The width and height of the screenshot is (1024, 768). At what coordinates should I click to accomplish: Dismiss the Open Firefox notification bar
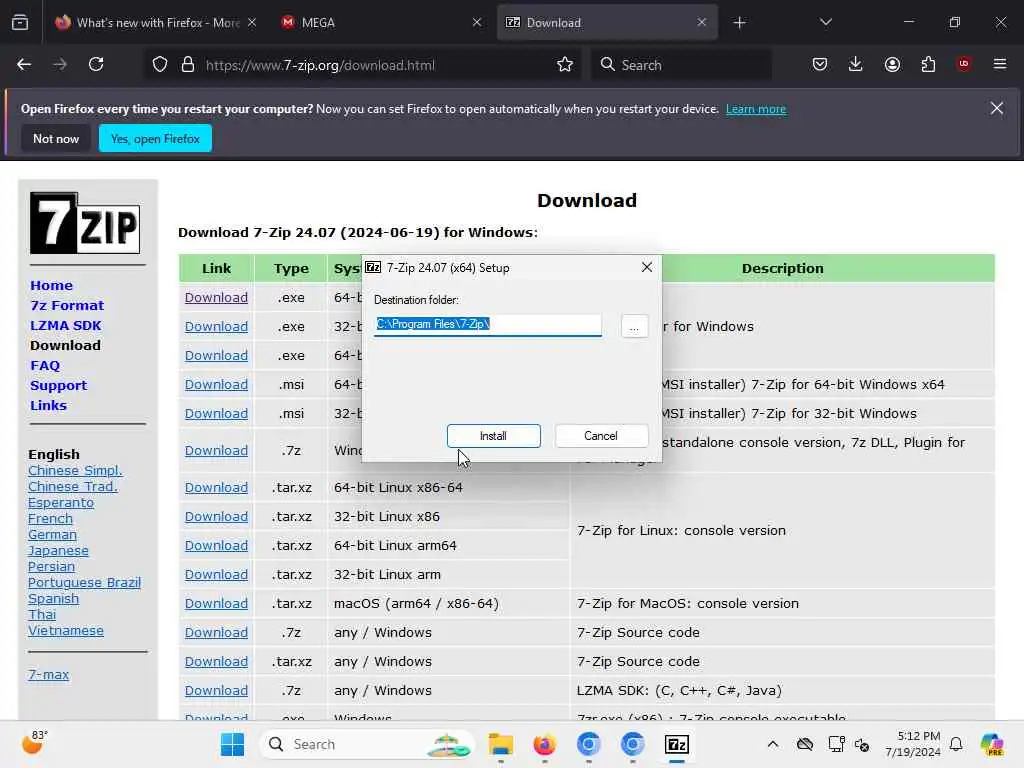pyautogui.click(x=997, y=108)
